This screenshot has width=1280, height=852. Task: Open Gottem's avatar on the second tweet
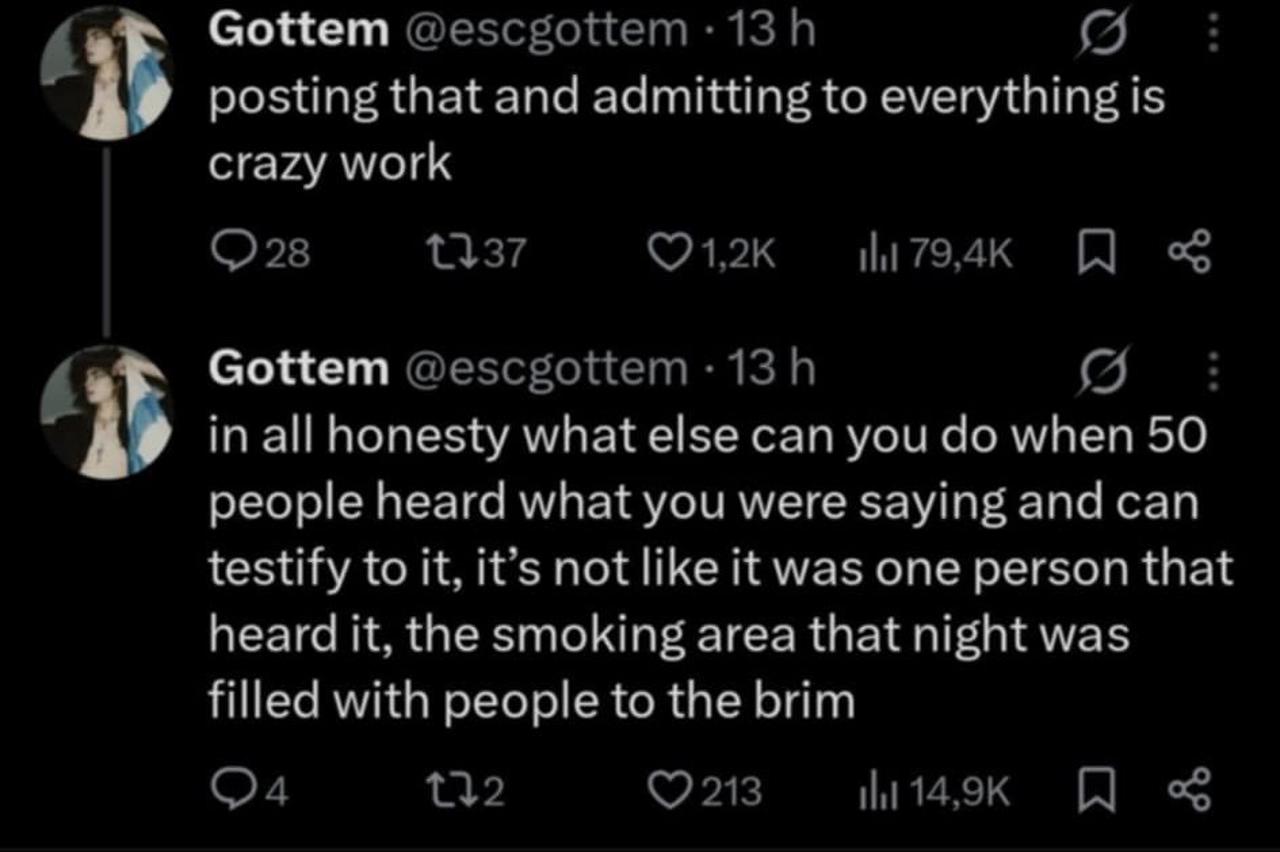pos(107,411)
